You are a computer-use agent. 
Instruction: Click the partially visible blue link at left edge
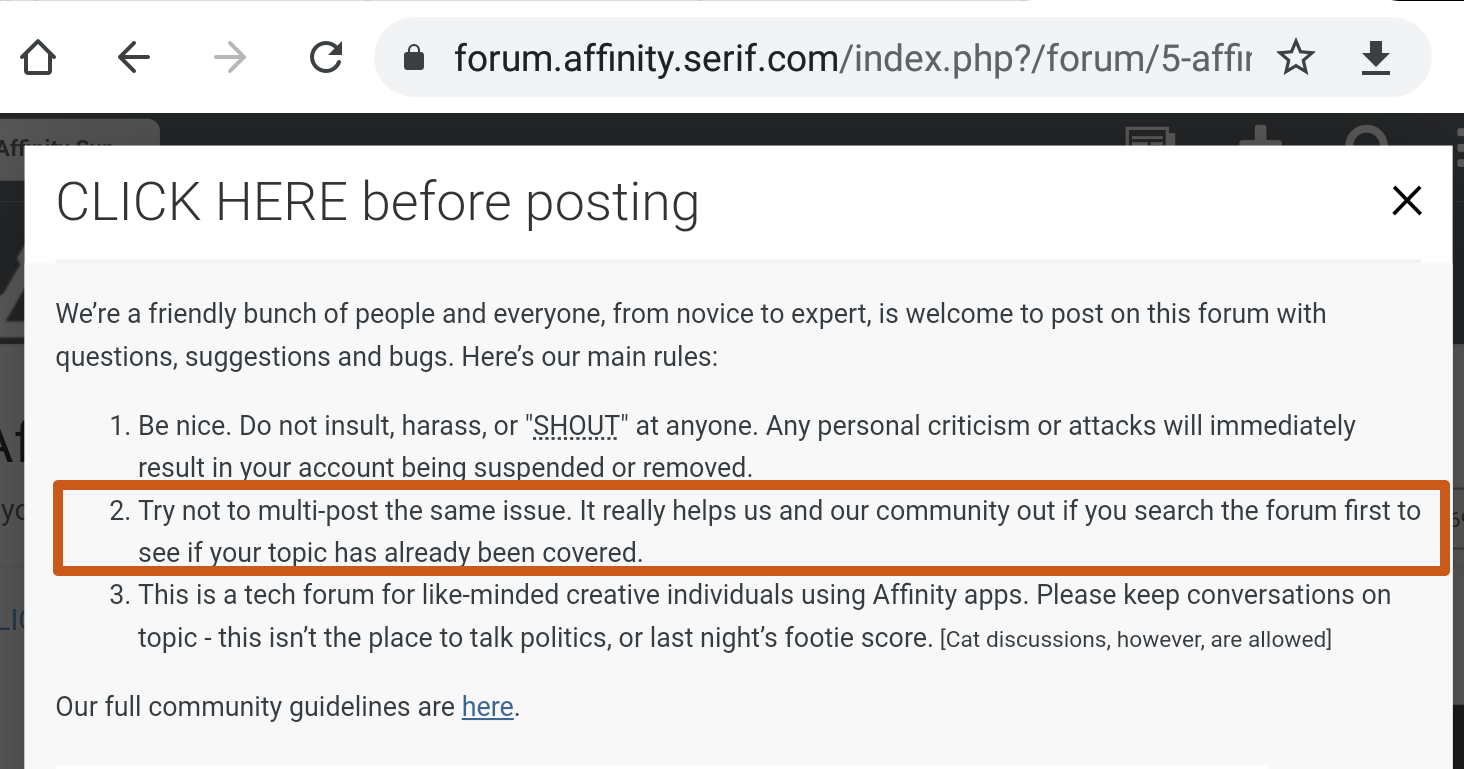[10, 620]
